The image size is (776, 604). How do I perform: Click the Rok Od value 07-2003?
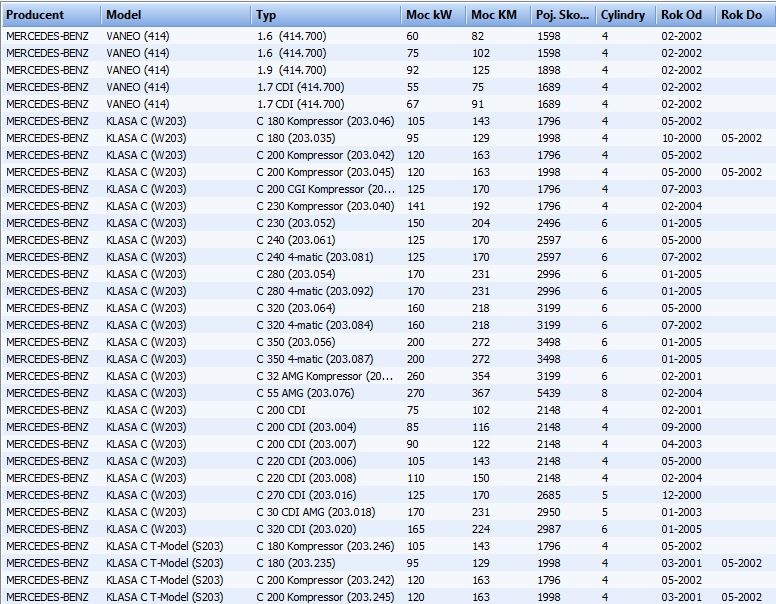coord(681,189)
